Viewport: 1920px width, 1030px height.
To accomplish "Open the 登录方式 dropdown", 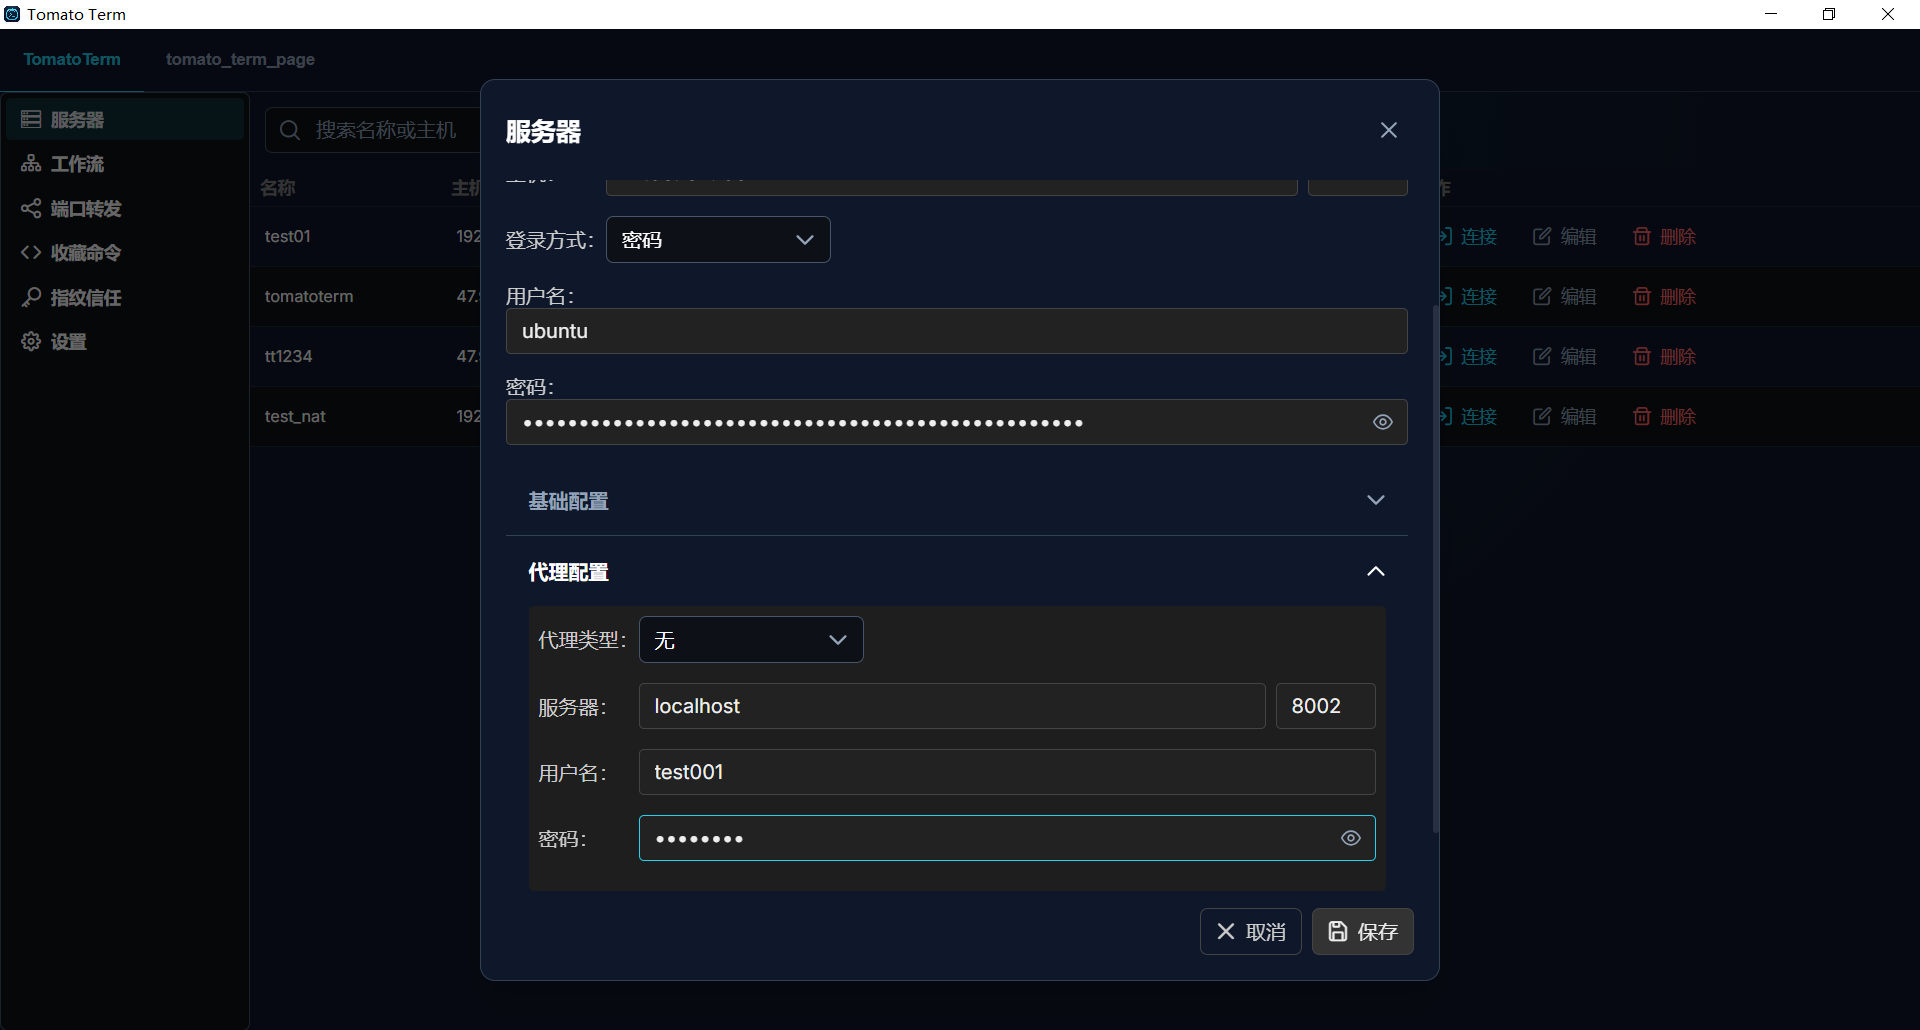I will point(718,239).
